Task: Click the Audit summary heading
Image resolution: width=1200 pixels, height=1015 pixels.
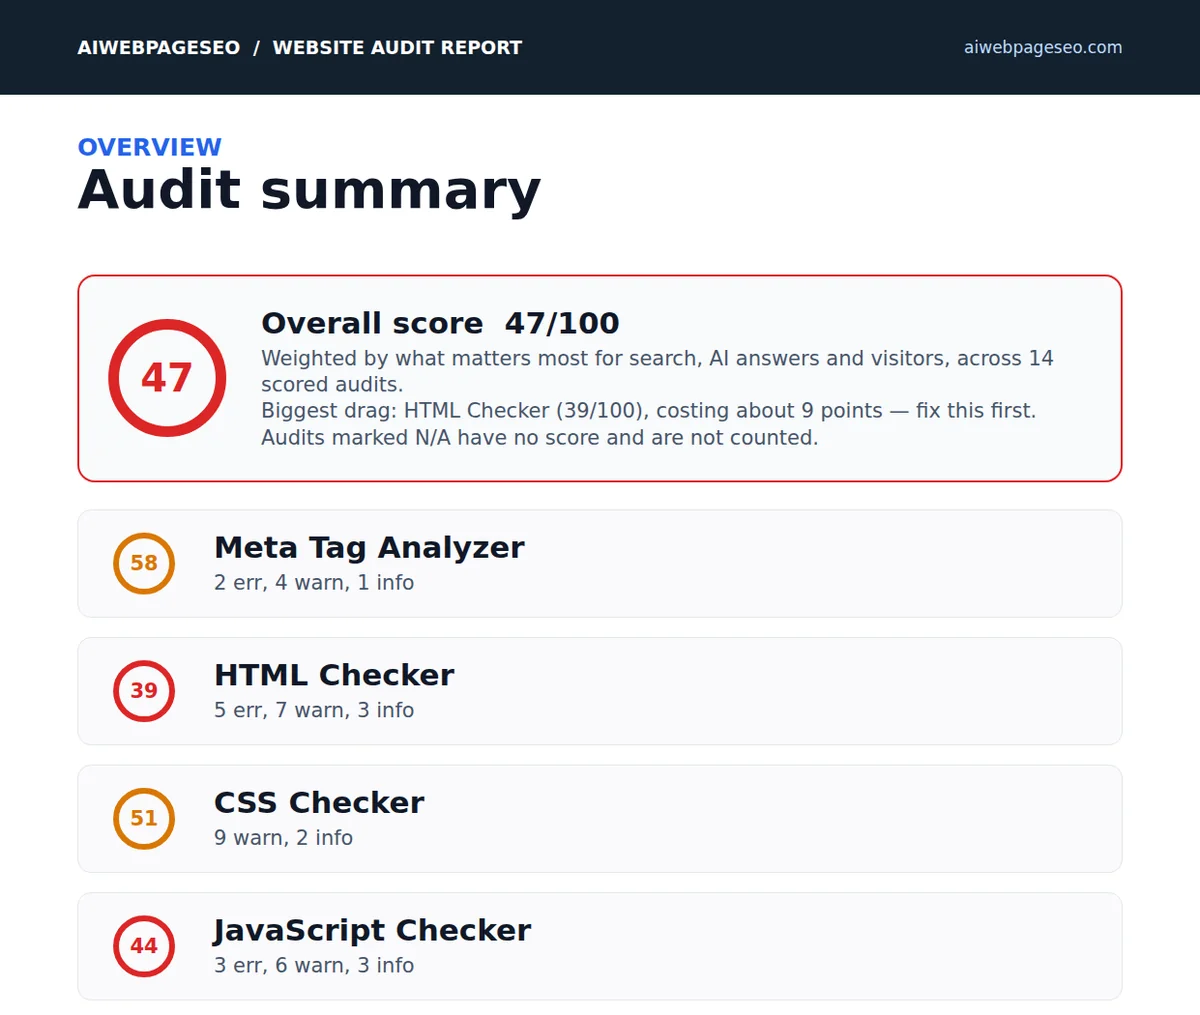Action: (x=309, y=190)
